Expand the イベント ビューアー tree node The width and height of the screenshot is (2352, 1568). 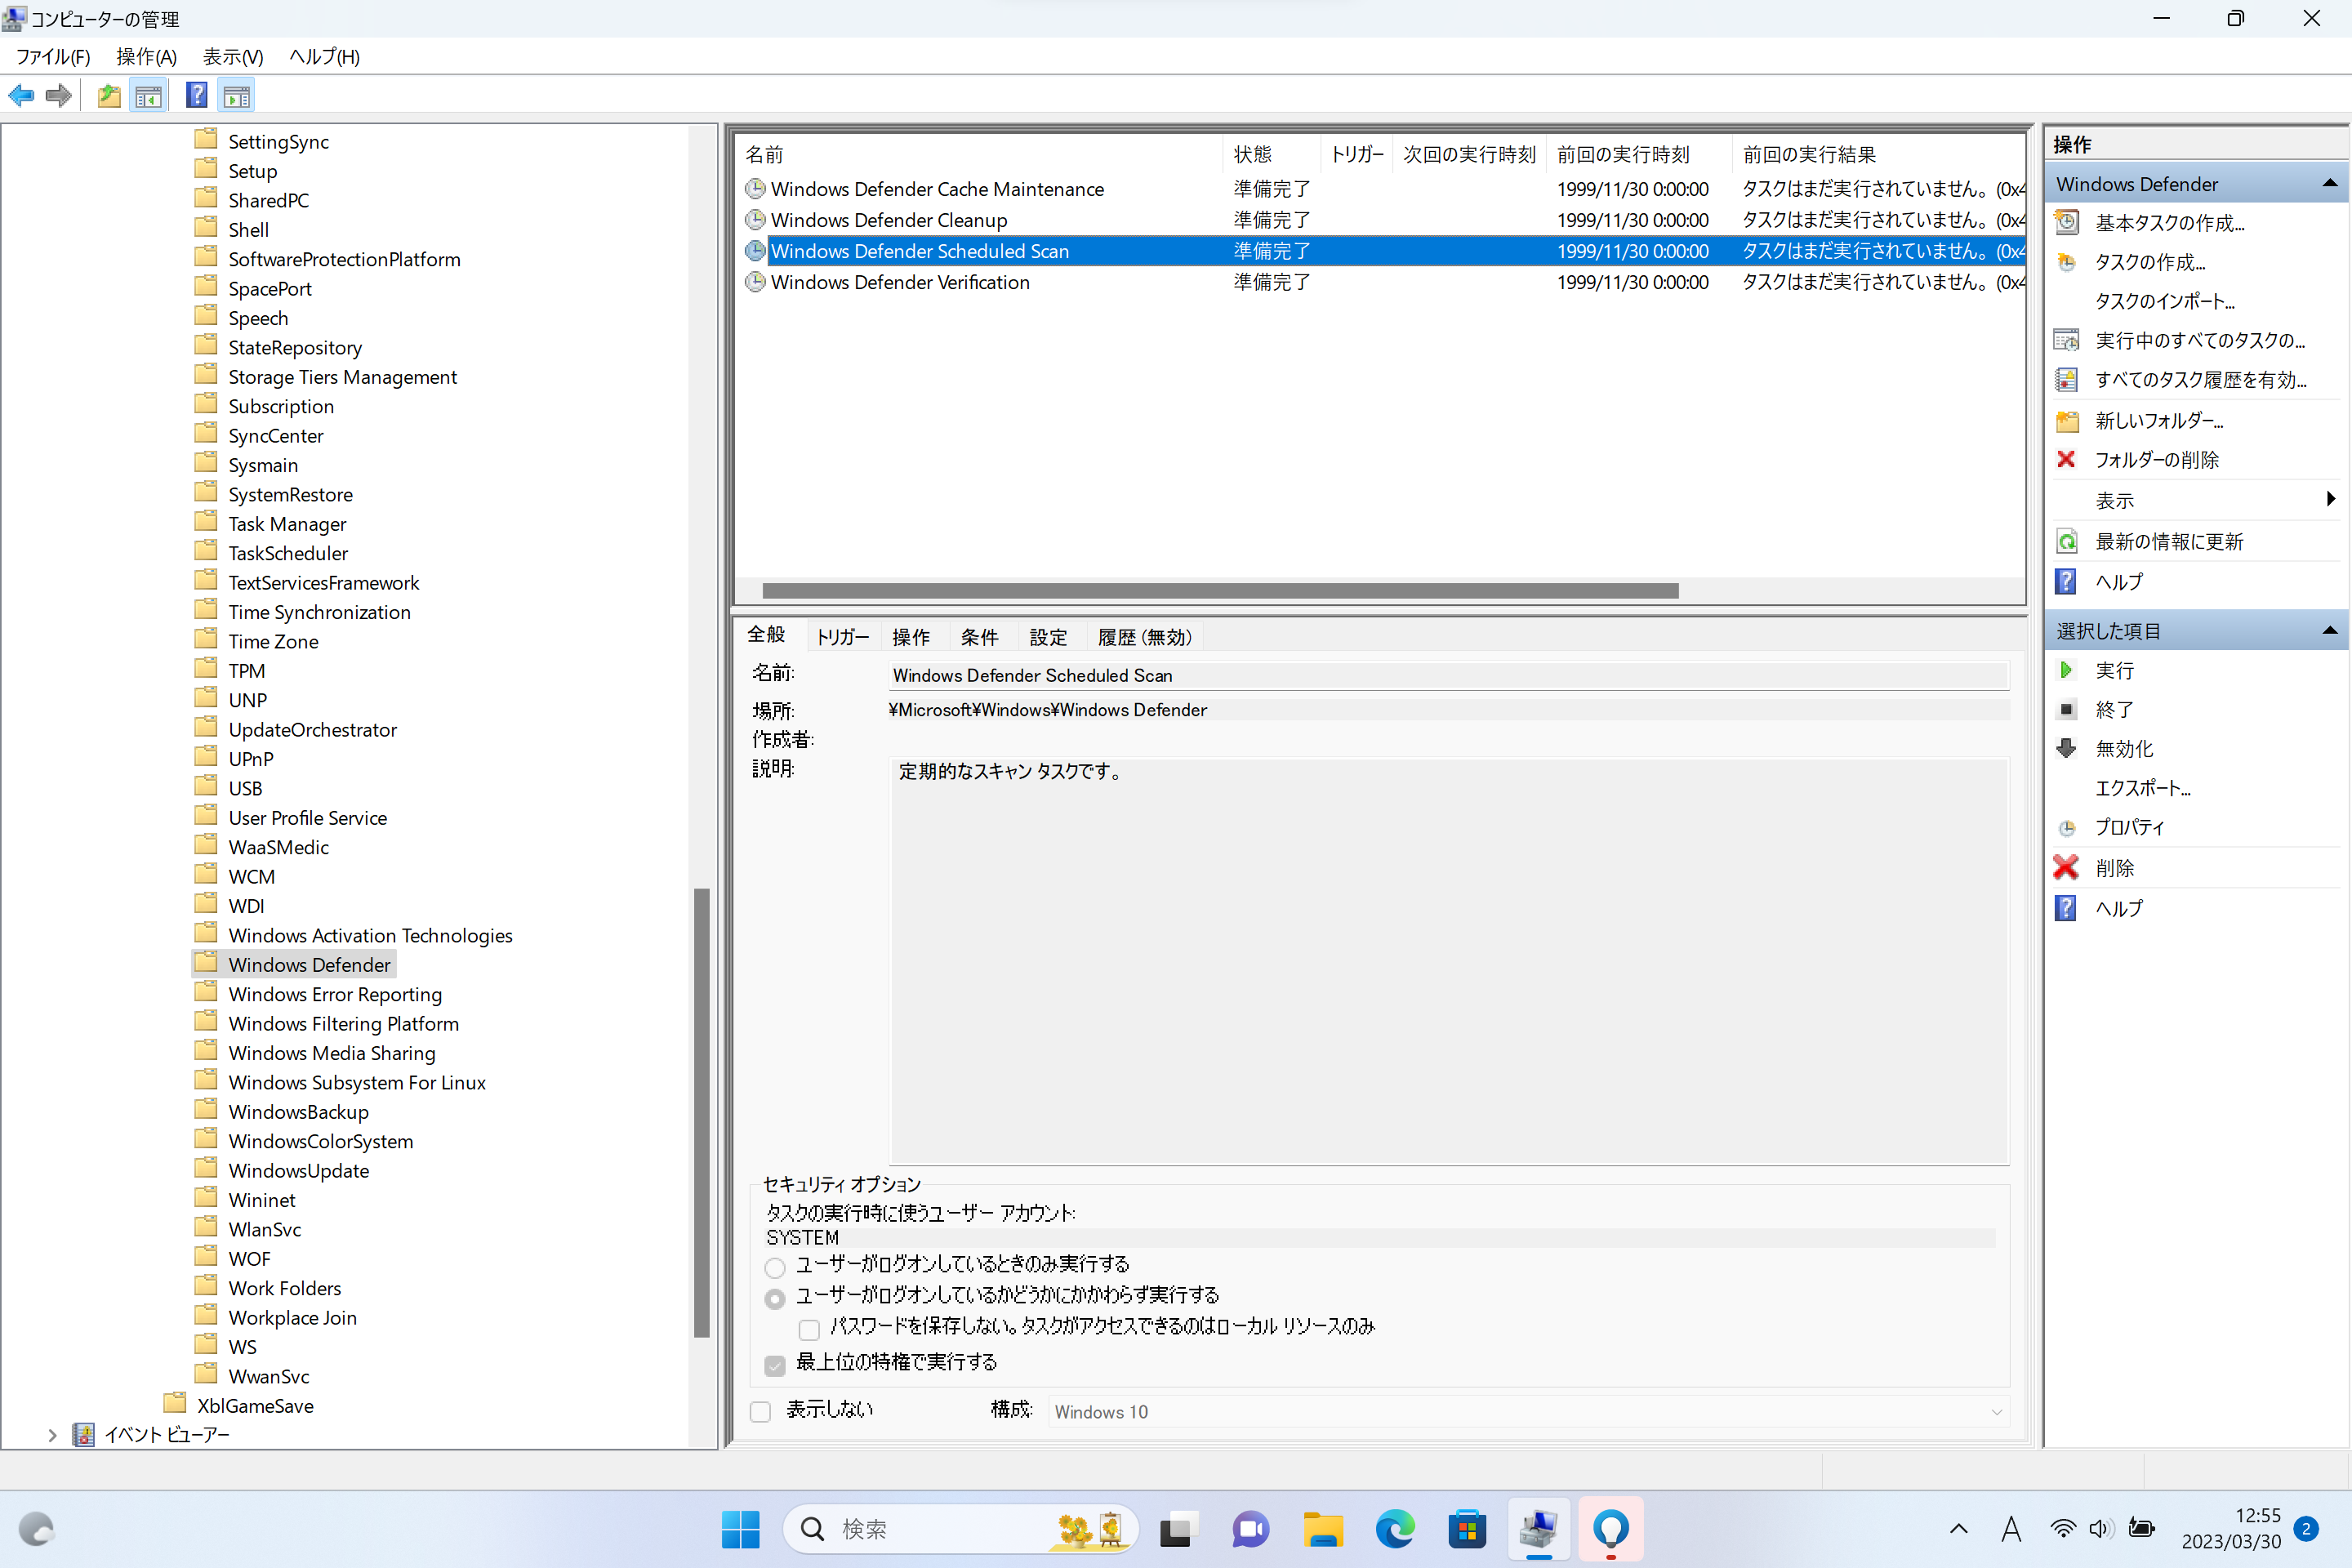click(52, 1435)
